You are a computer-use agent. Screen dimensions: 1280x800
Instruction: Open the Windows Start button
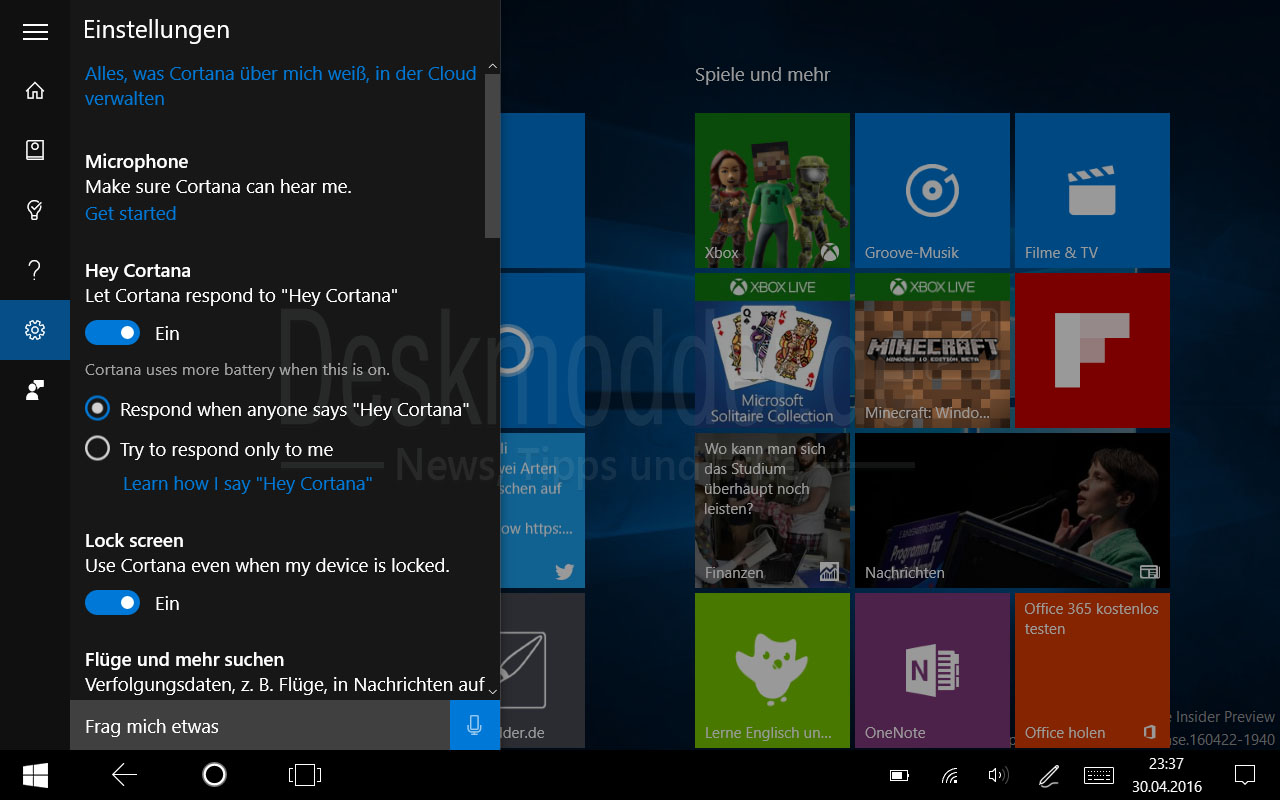pyautogui.click(x=36, y=775)
